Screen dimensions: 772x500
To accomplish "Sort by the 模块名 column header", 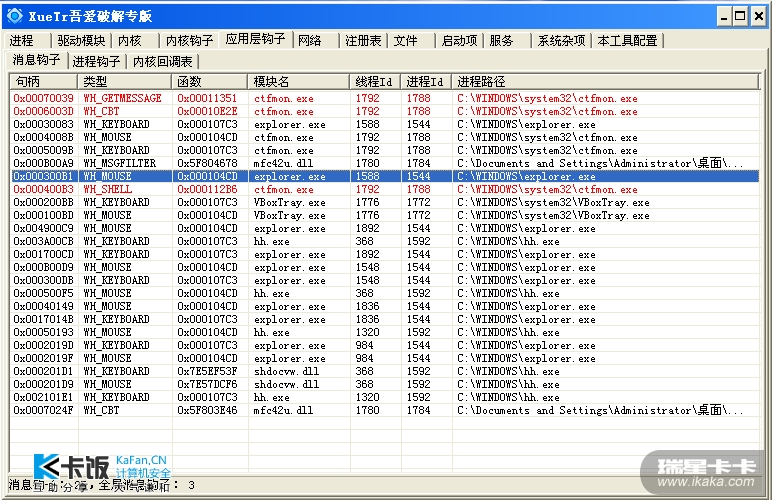I will [x=299, y=81].
